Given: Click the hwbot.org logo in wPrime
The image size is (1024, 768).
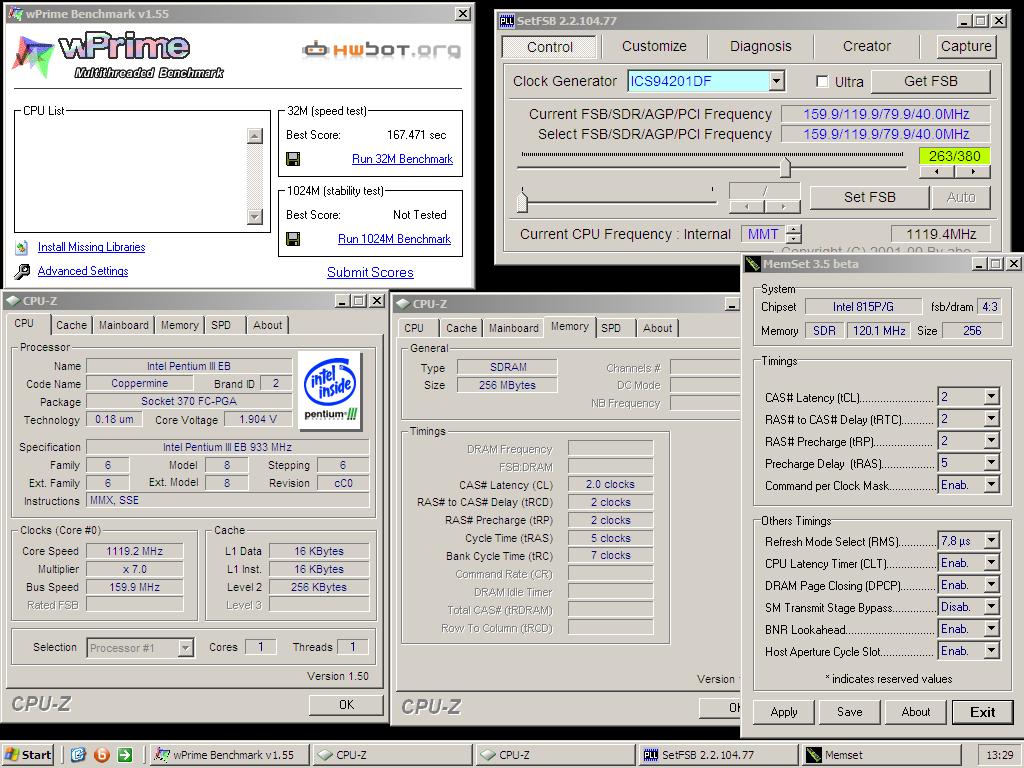Looking at the screenshot, I should pyautogui.click(x=382, y=50).
